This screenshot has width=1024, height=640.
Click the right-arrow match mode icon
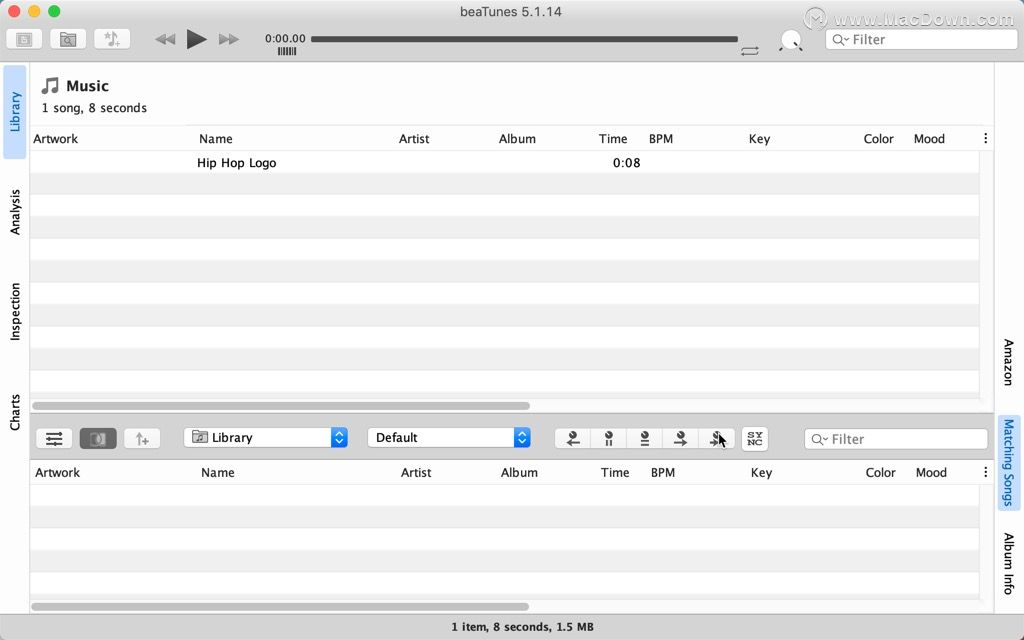(680, 439)
